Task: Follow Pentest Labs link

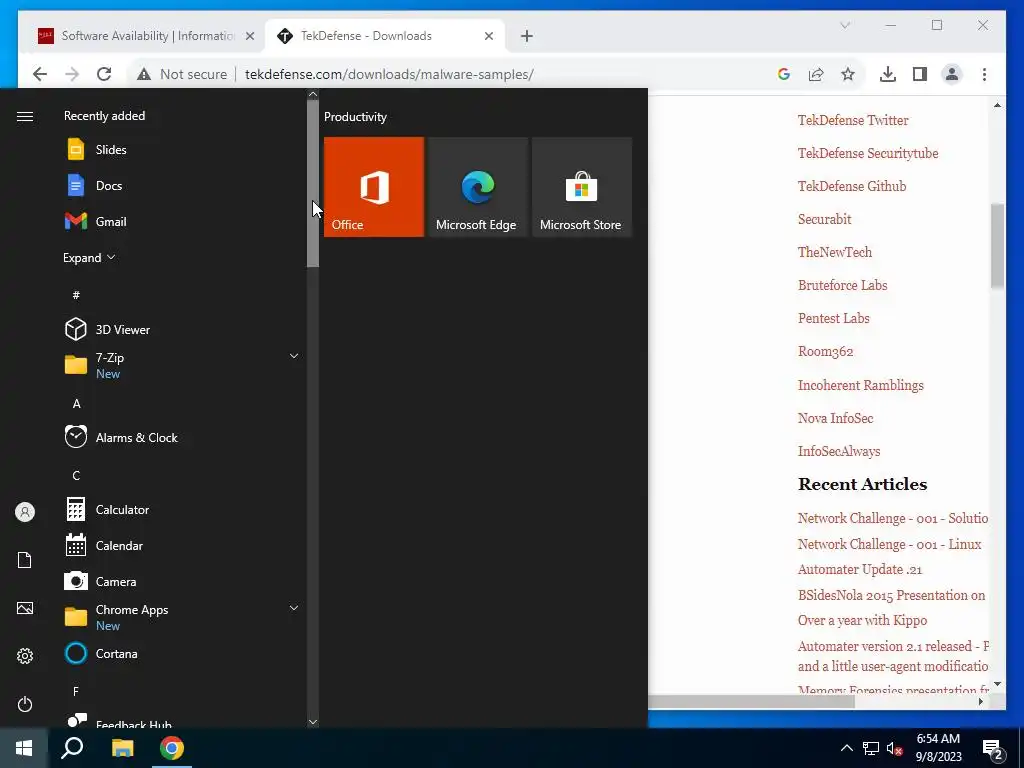Action: (833, 319)
